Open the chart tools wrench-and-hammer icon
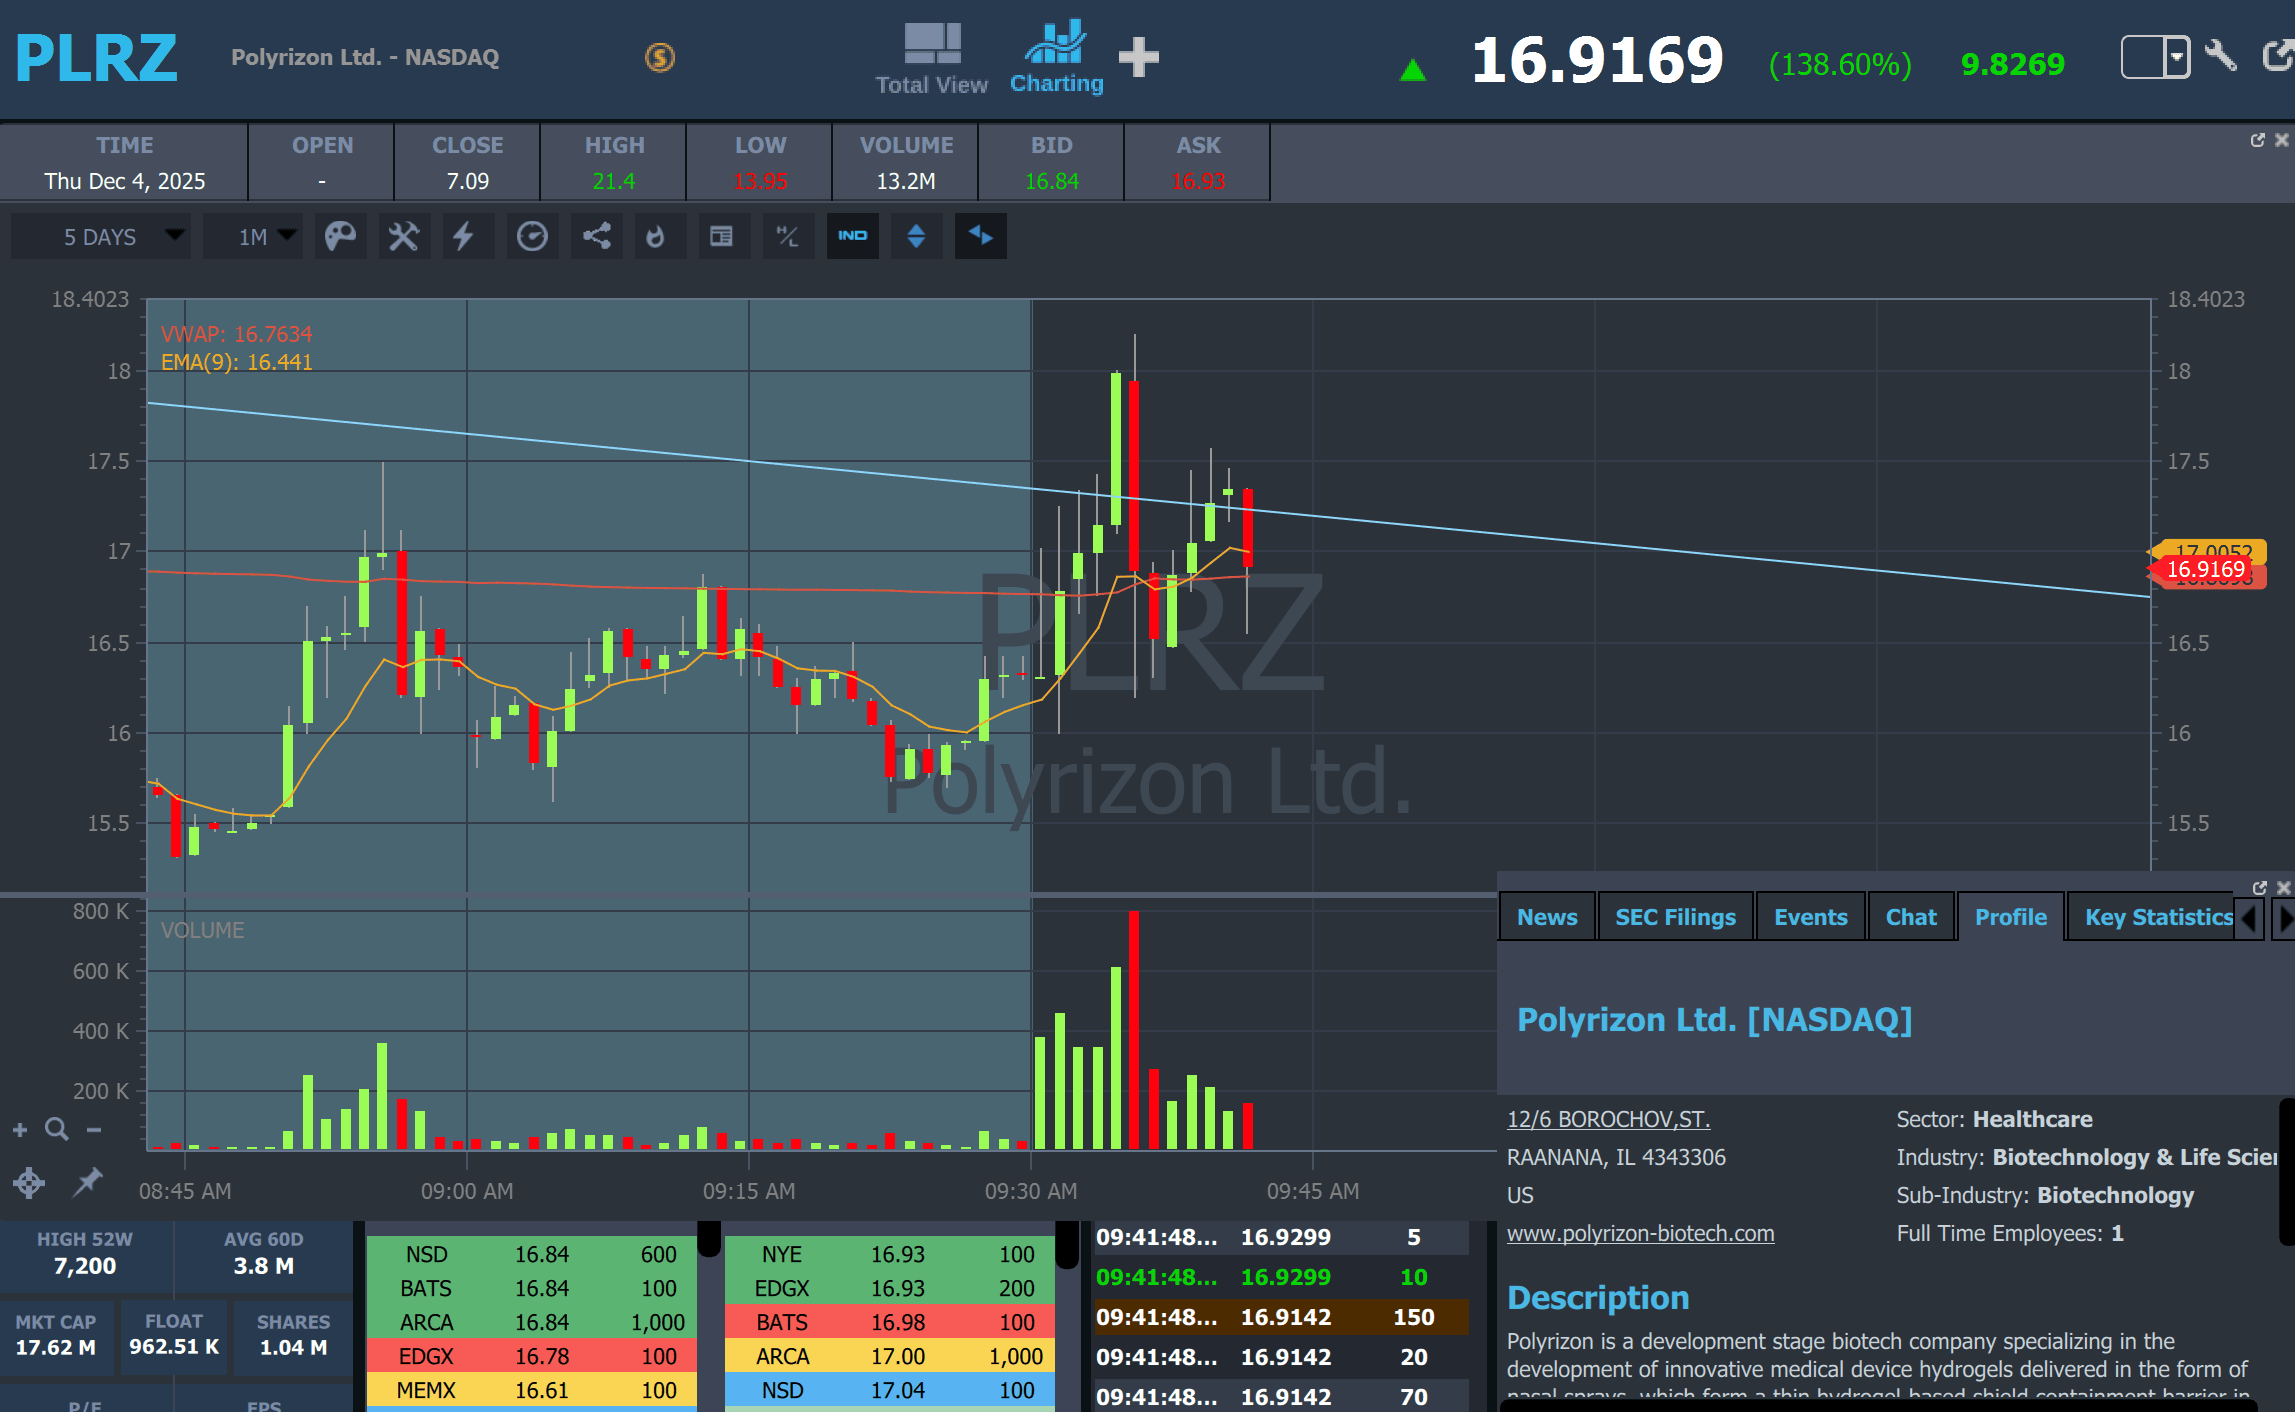The width and height of the screenshot is (2295, 1412). pos(404,236)
